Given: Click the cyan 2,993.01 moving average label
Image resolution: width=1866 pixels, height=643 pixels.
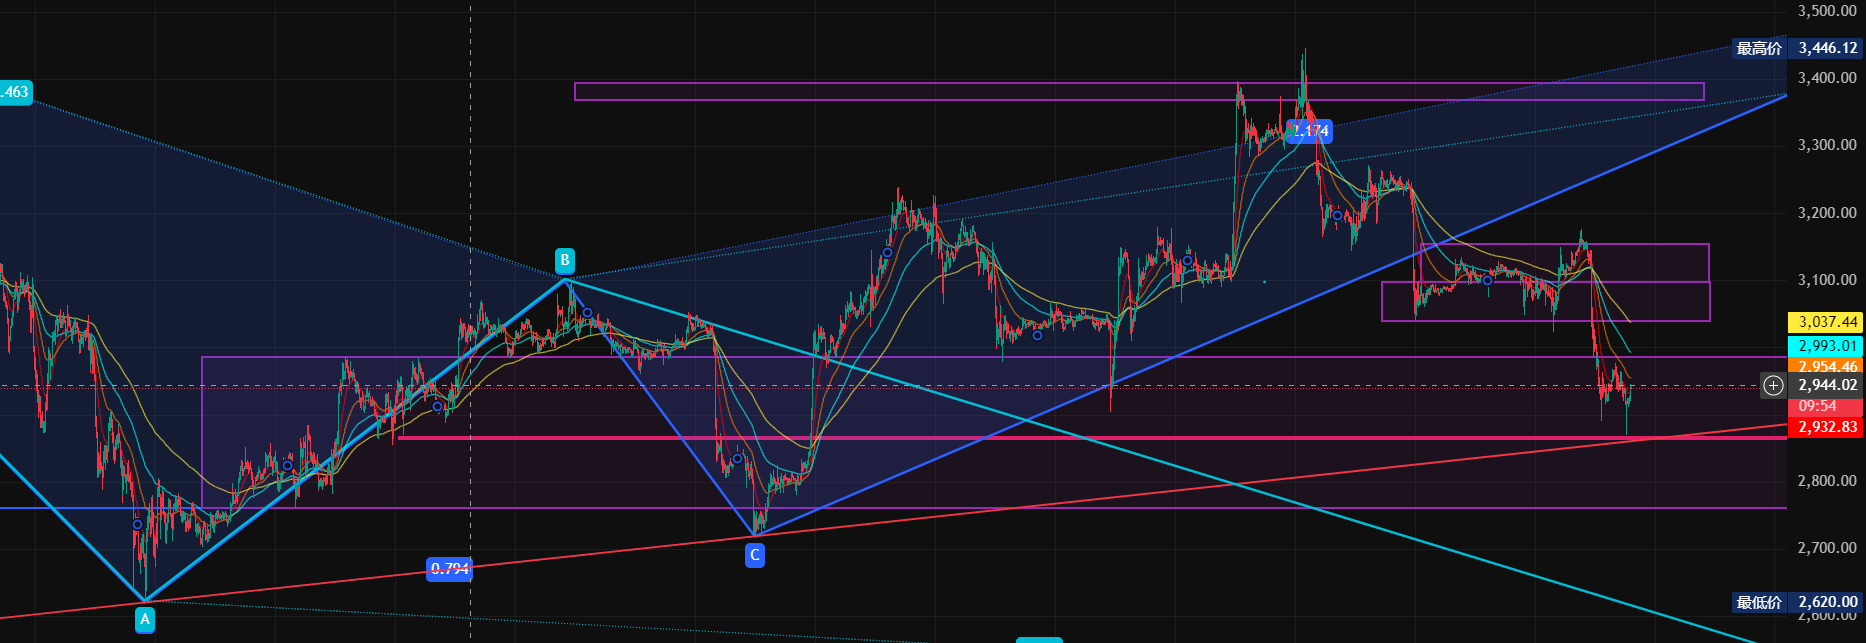Looking at the screenshot, I should point(1825,346).
